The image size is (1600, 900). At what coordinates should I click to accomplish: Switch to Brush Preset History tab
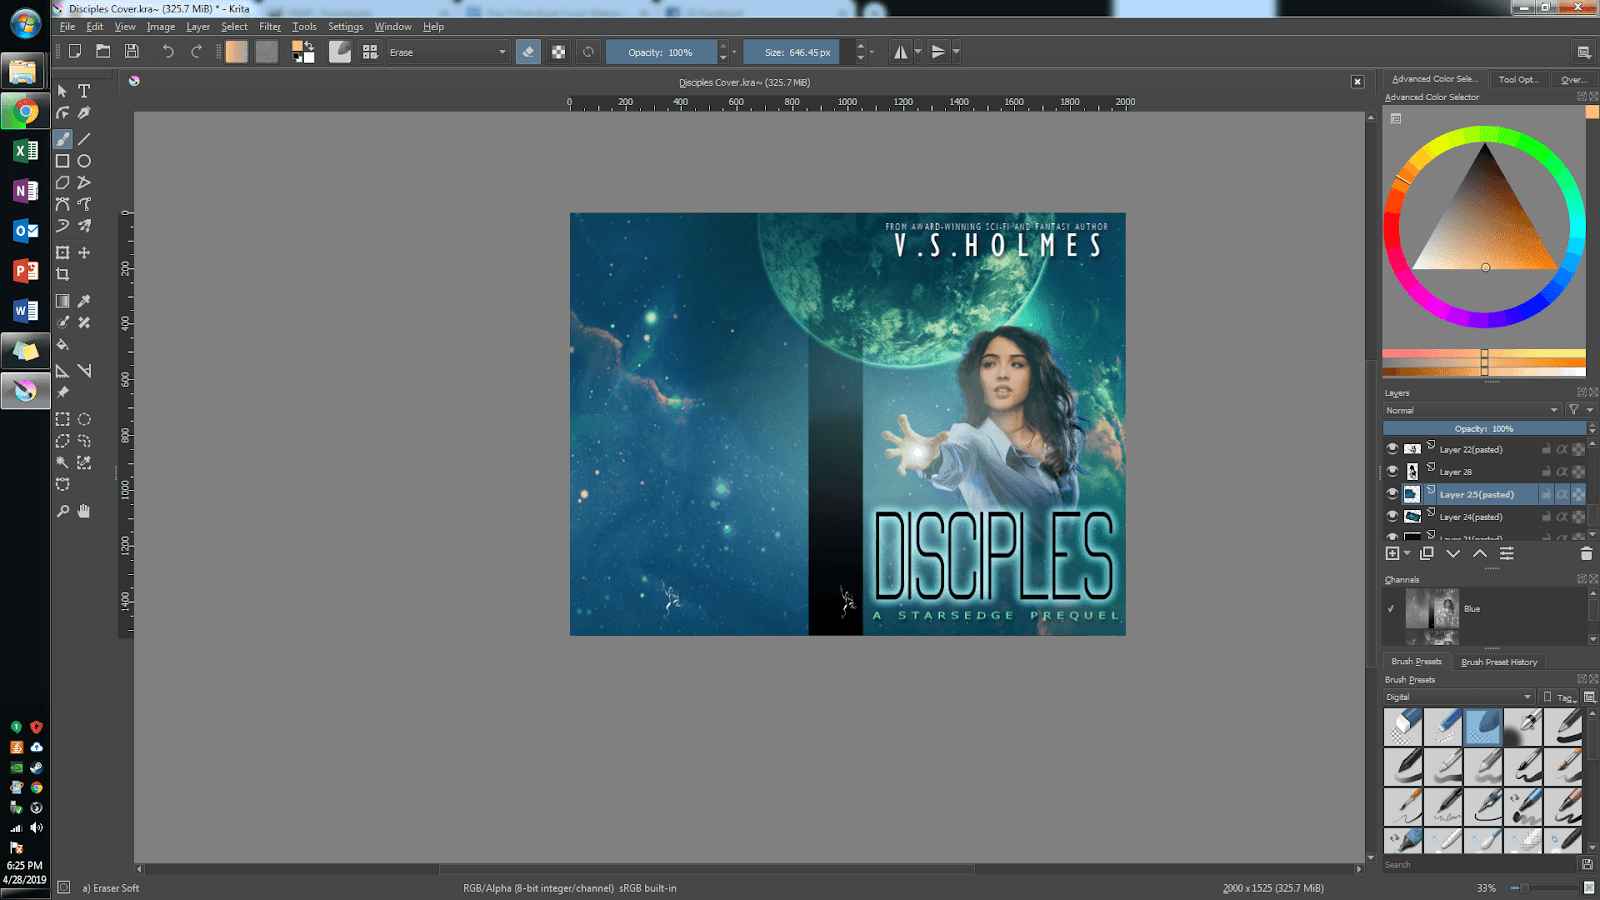point(1499,662)
